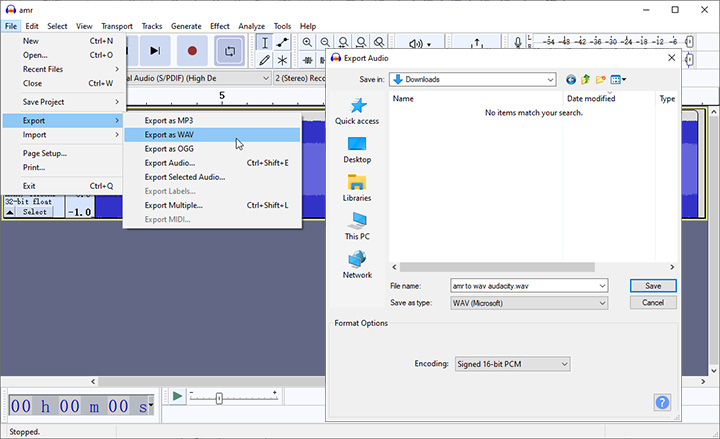Select the Envelope tool
This screenshot has width=720, height=439.
283,43
